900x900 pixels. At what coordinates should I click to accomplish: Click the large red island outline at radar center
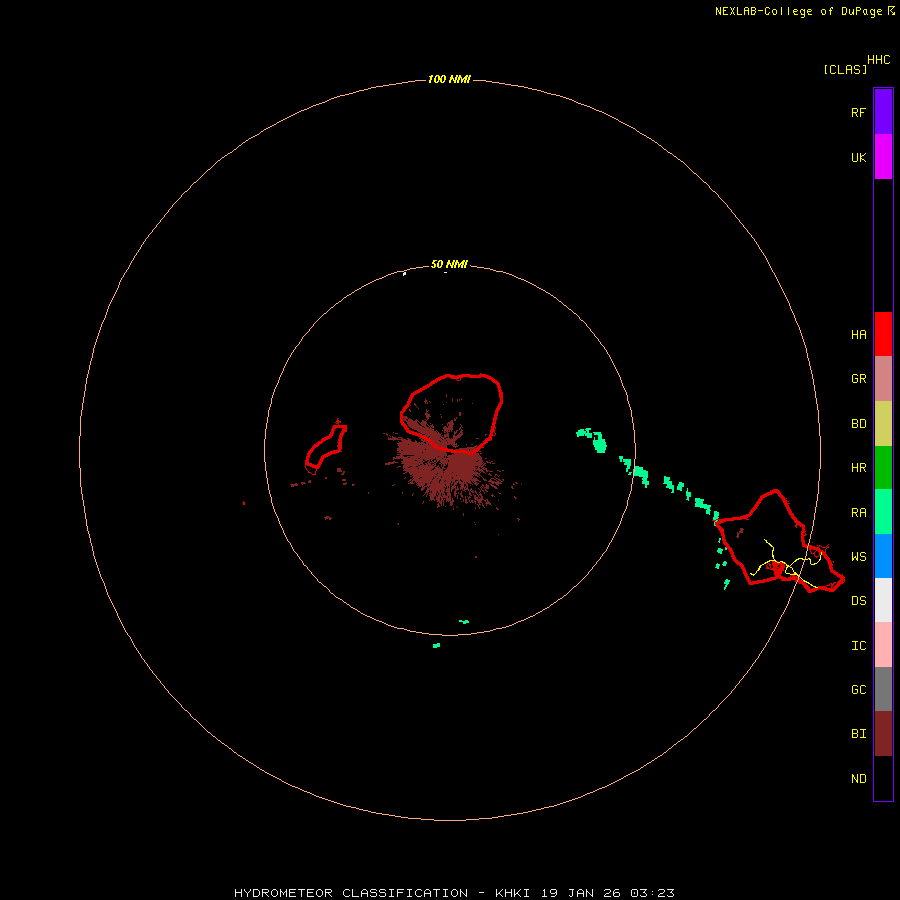point(452,414)
